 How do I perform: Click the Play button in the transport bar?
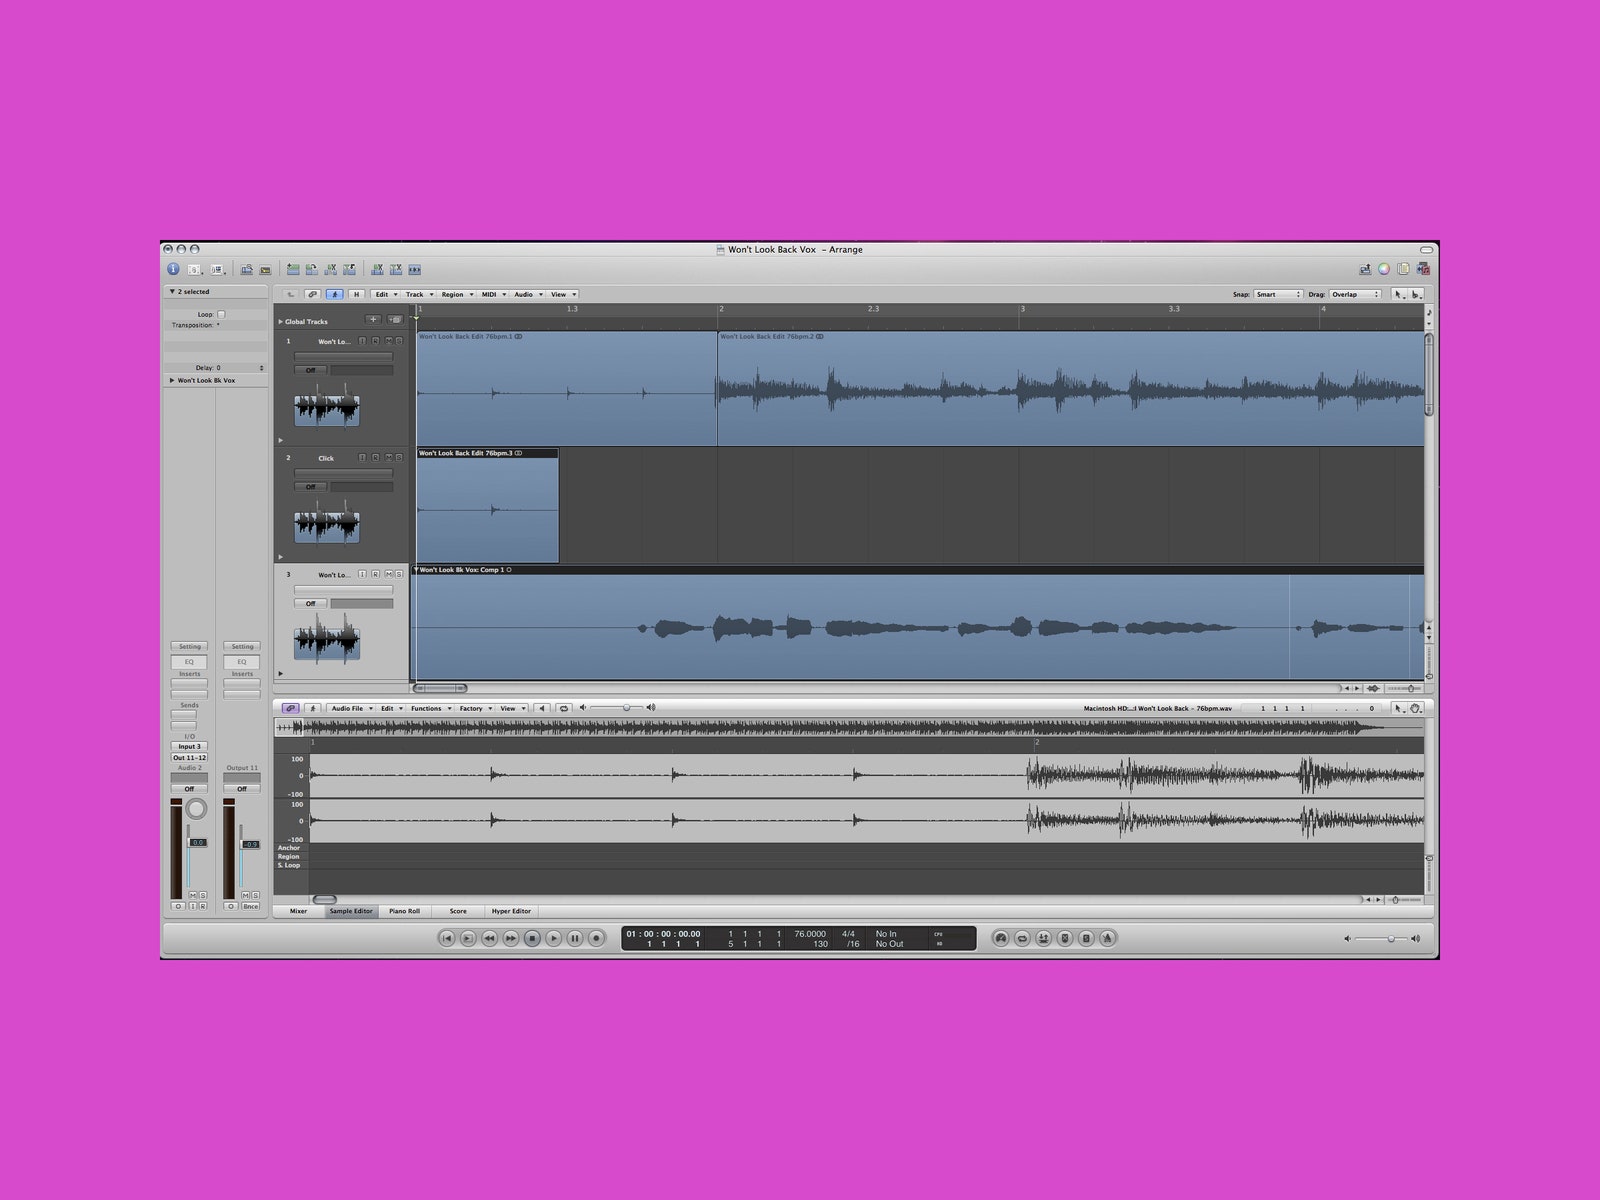[x=553, y=938]
